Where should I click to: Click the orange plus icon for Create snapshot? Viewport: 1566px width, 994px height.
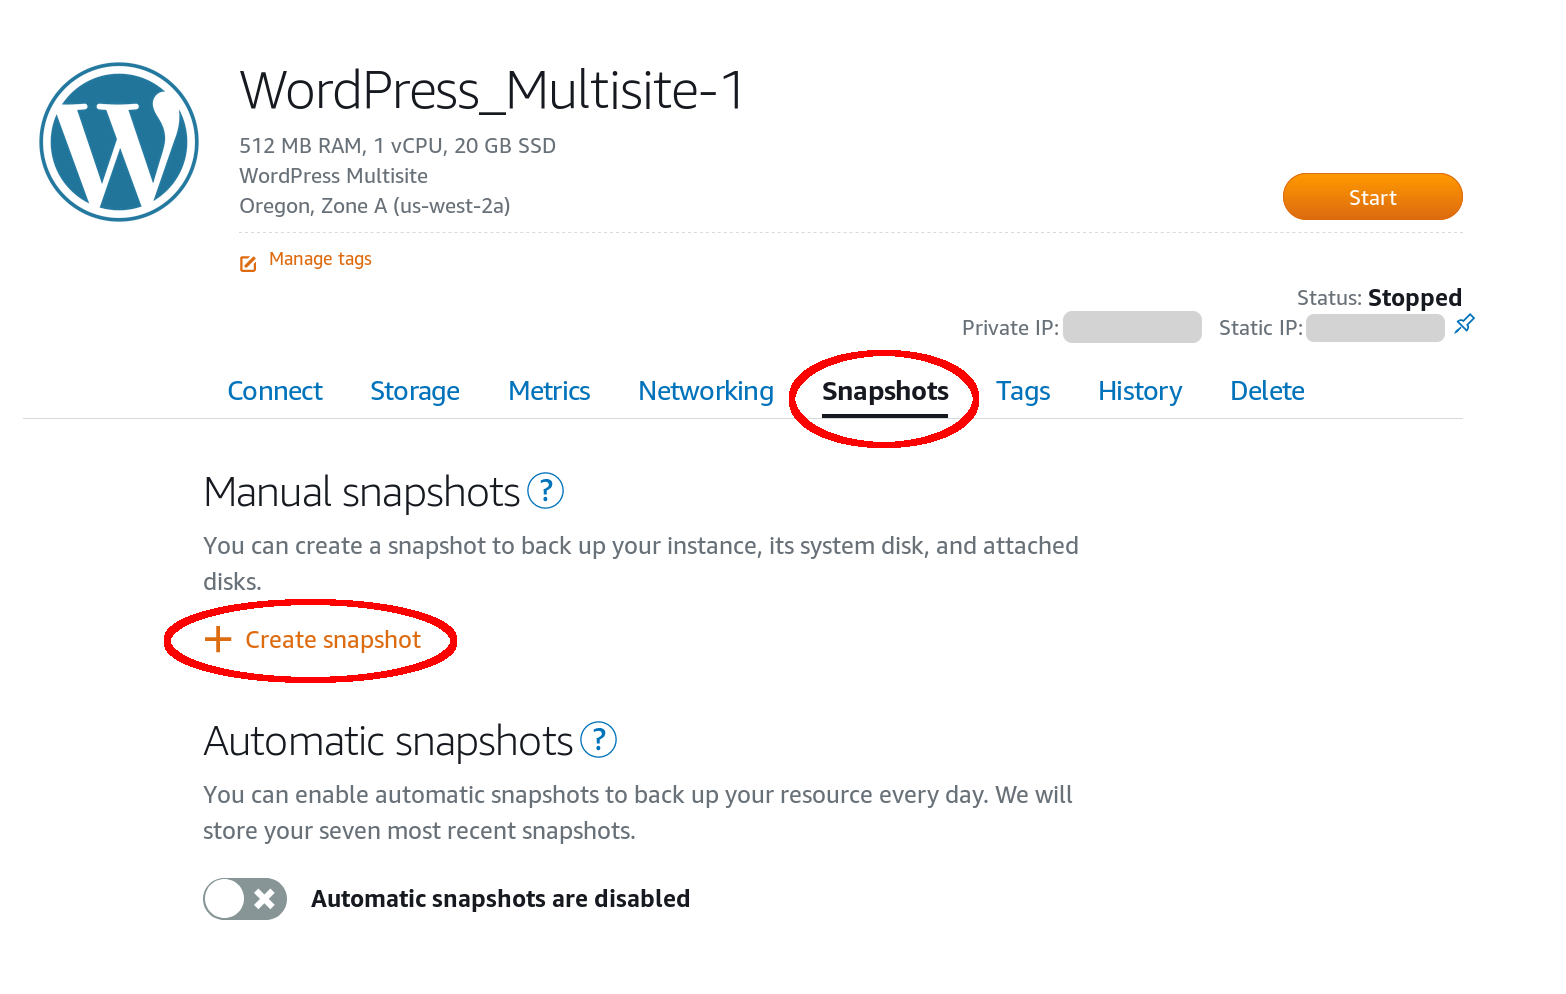tap(217, 639)
